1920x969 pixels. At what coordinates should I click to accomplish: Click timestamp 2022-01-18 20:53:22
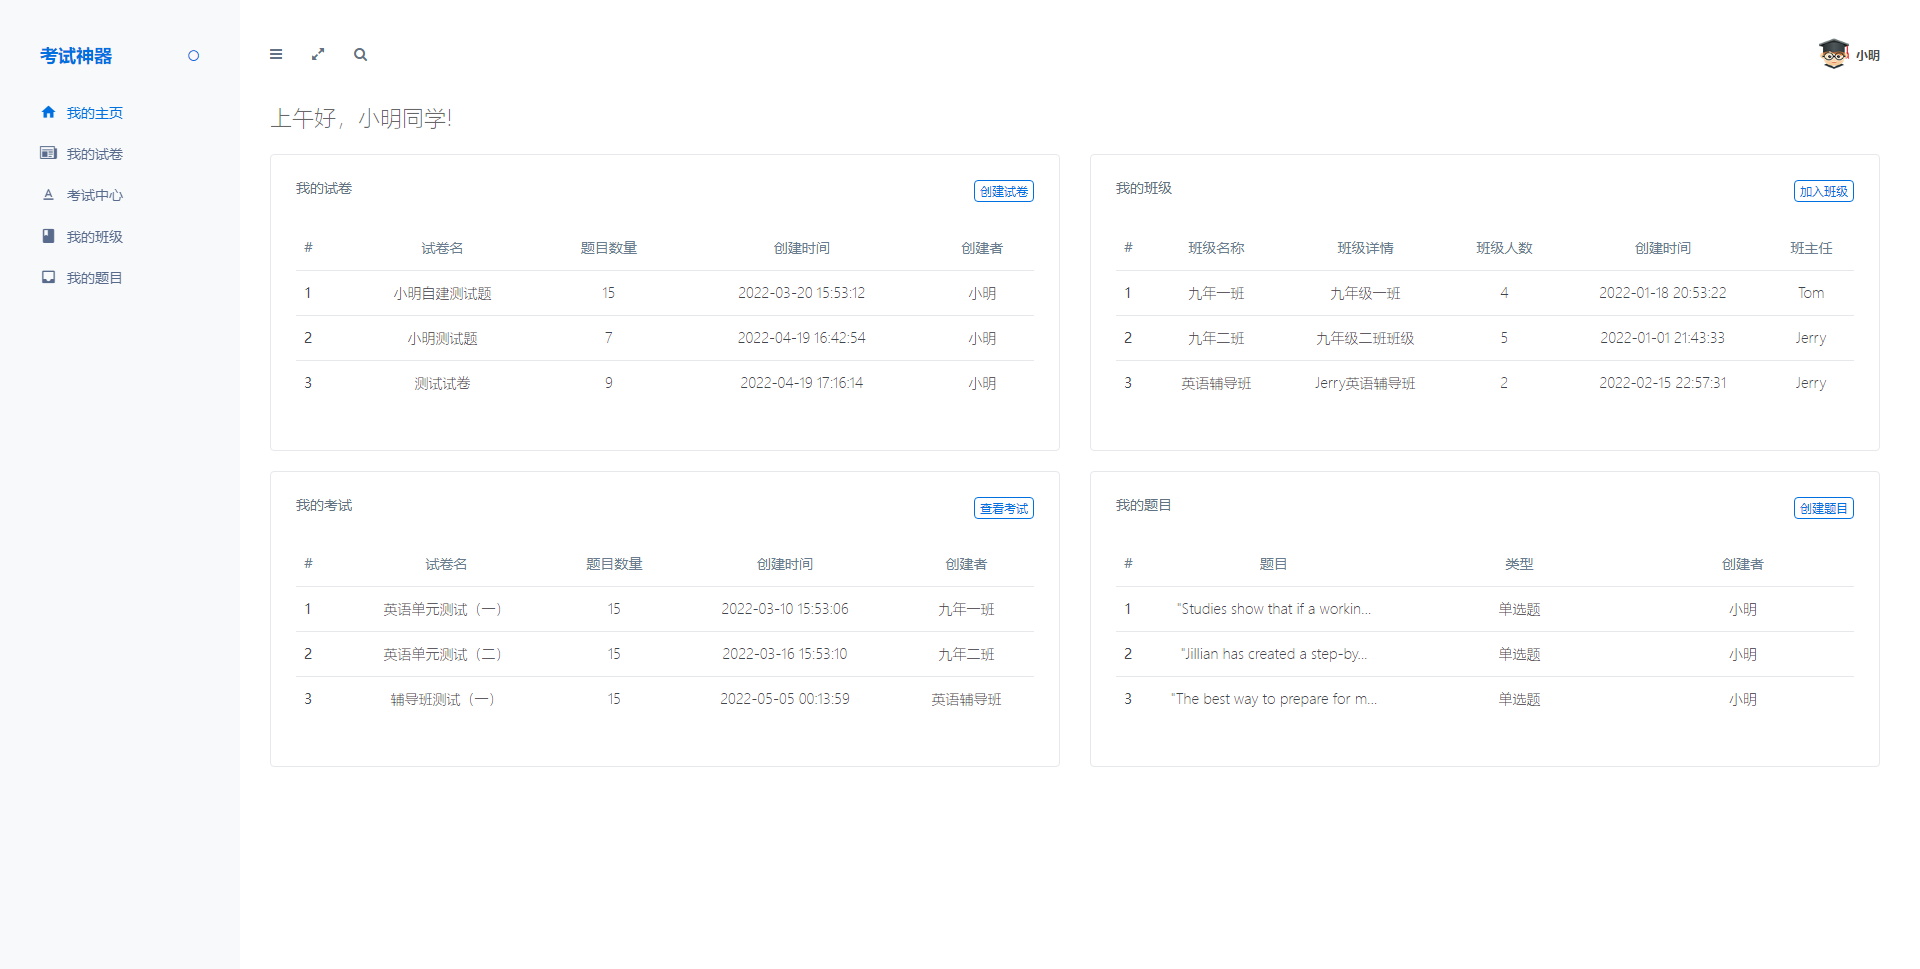(x=1663, y=293)
